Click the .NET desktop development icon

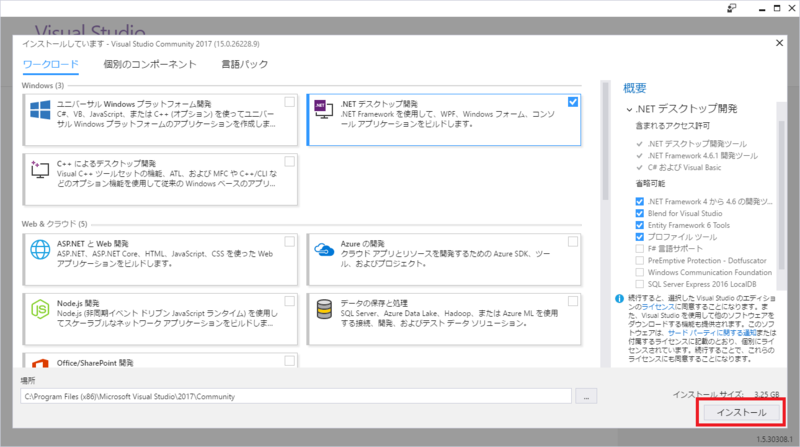(323, 109)
